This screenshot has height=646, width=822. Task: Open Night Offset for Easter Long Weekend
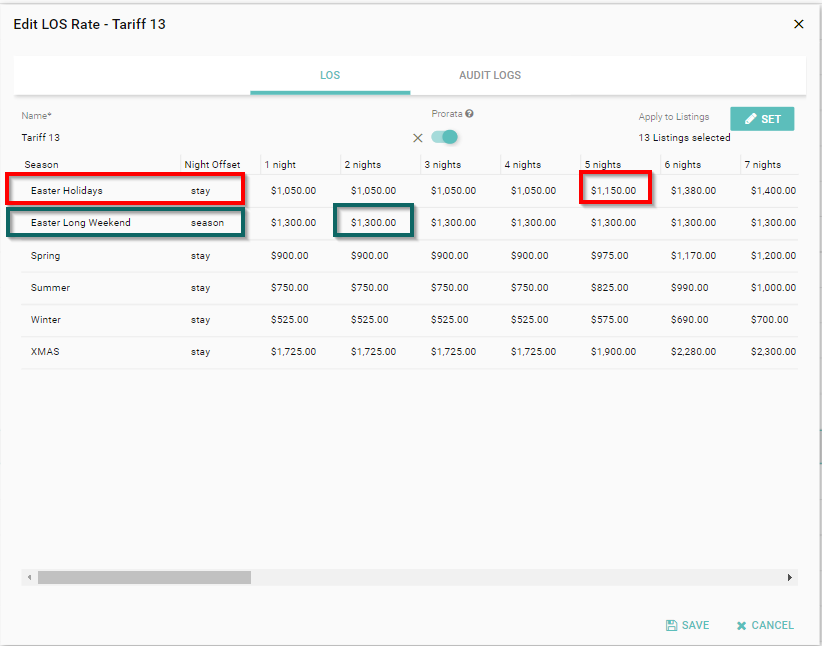[x=208, y=223]
